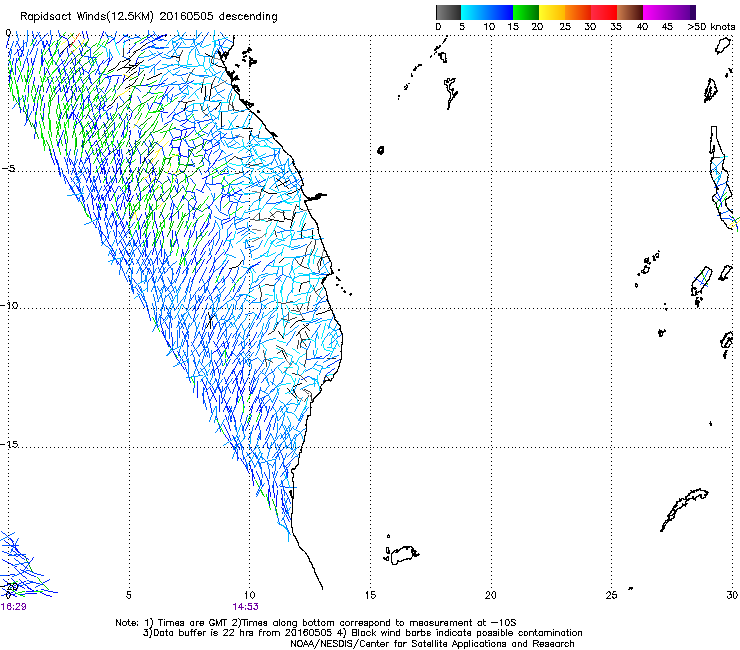Select the brown 35–40 knots legend color

630,12
